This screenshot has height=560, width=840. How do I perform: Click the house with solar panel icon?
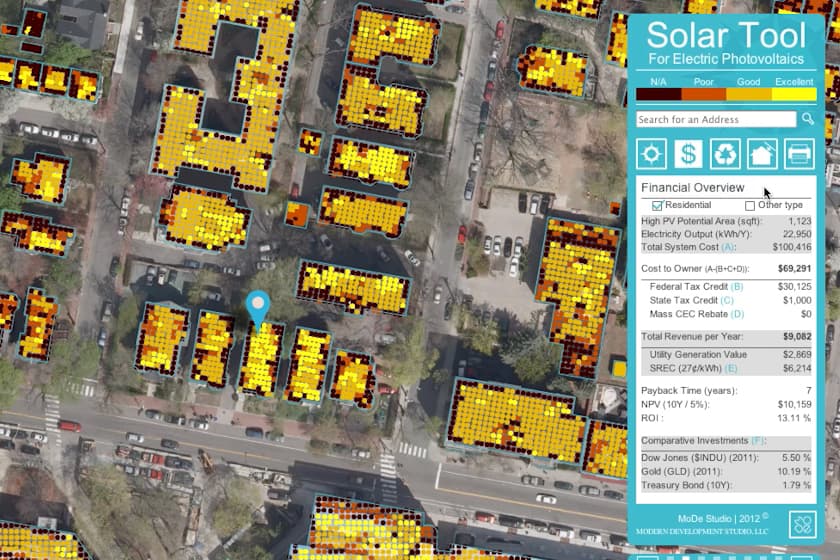click(x=762, y=154)
